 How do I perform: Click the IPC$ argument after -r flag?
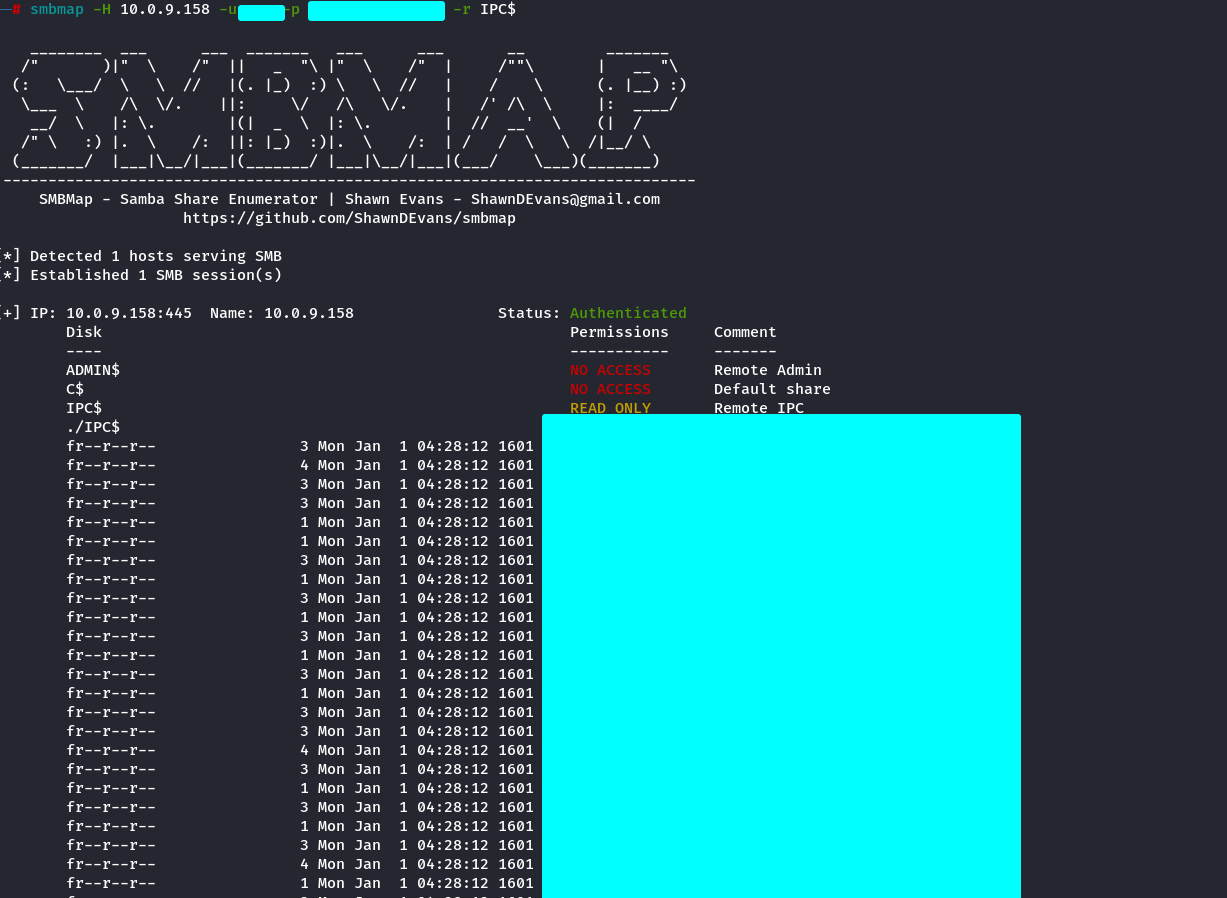click(x=498, y=9)
